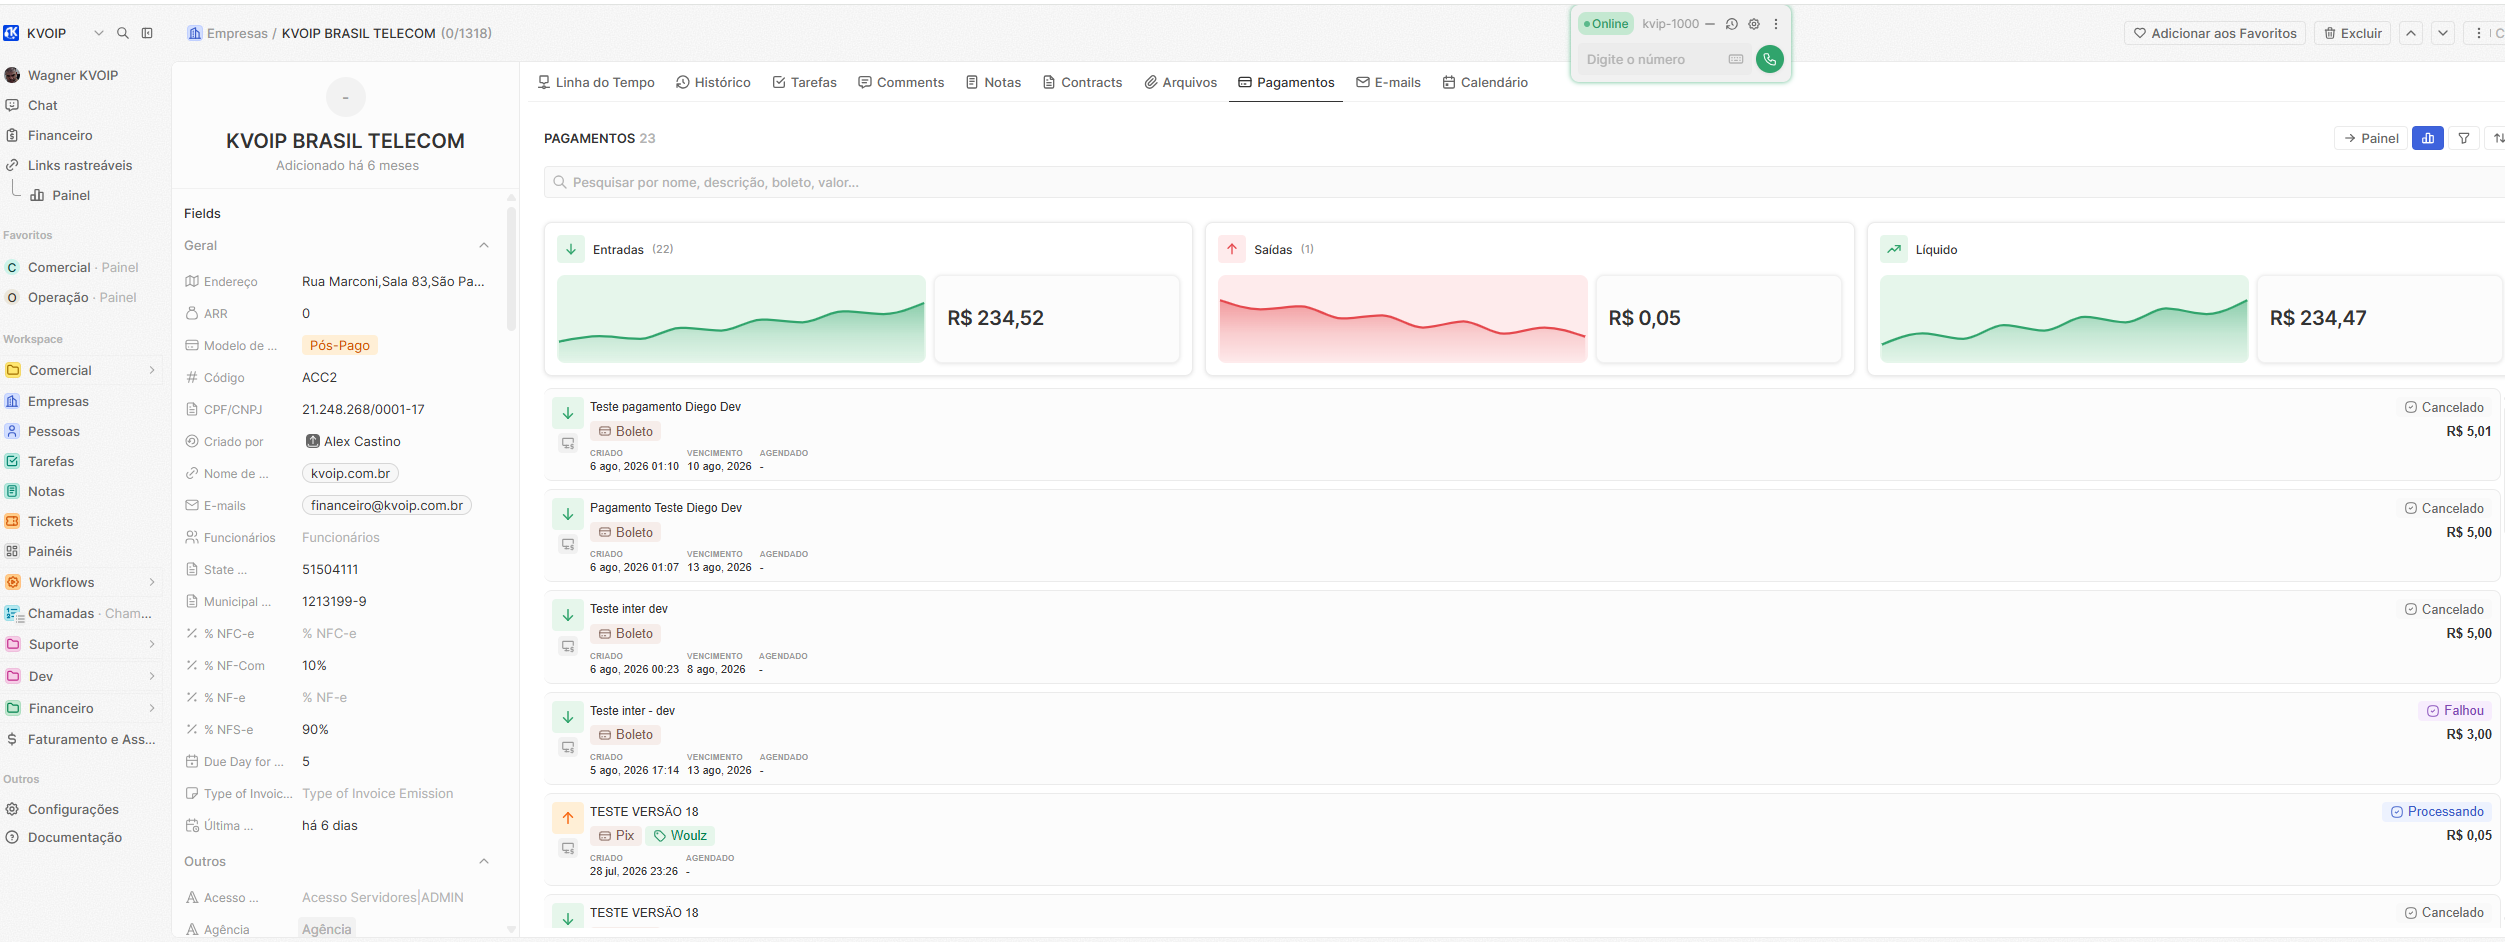Screen dimensions: 2505x942
Task: Open softphone call history icon
Action: click(1732, 24)
